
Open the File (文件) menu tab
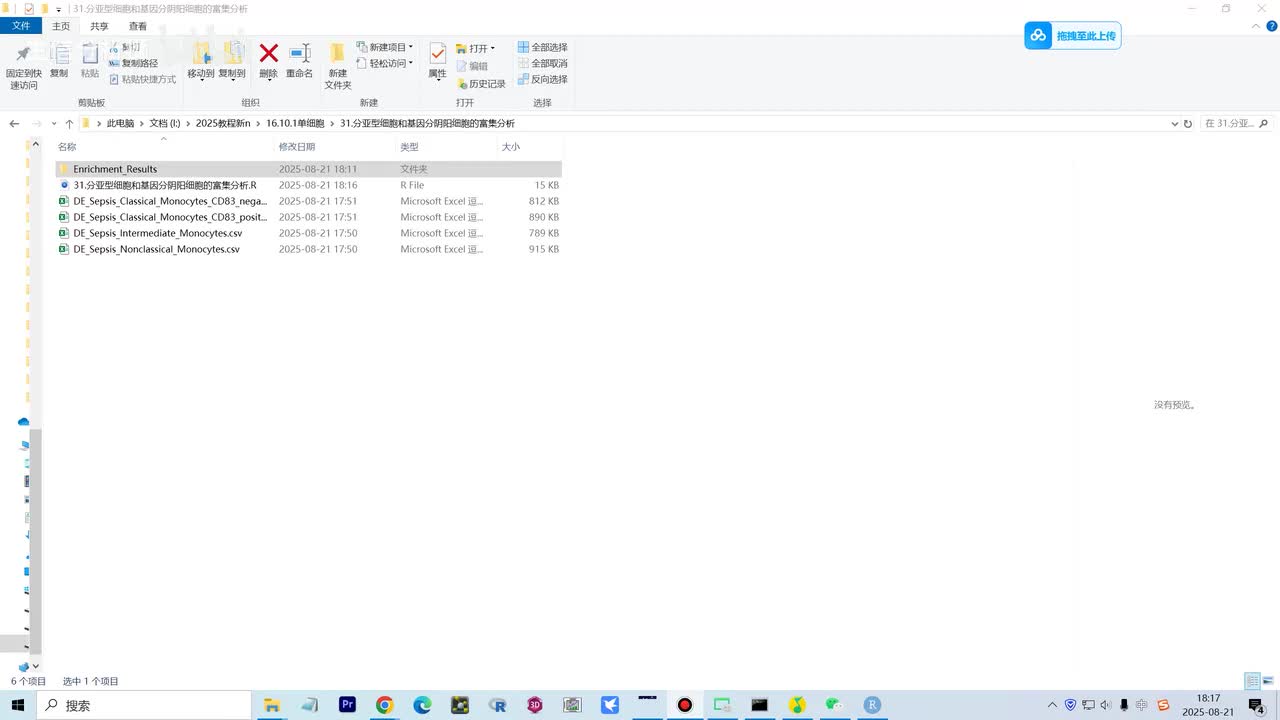pos(21,26)
